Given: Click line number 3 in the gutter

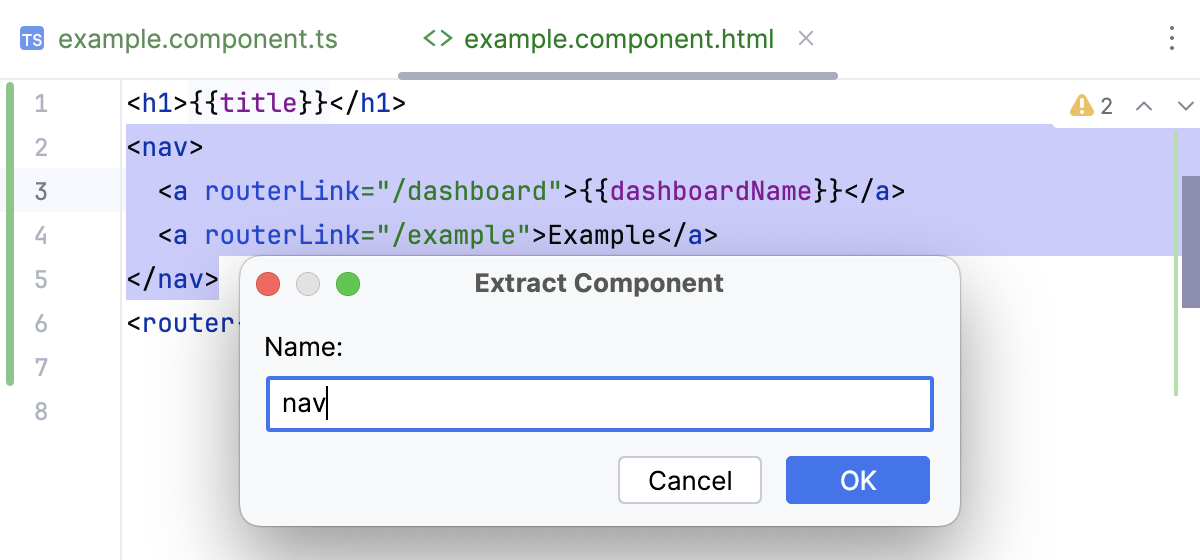Looking at the screenshot, I should pyautogui.click(x=41, y=191).
